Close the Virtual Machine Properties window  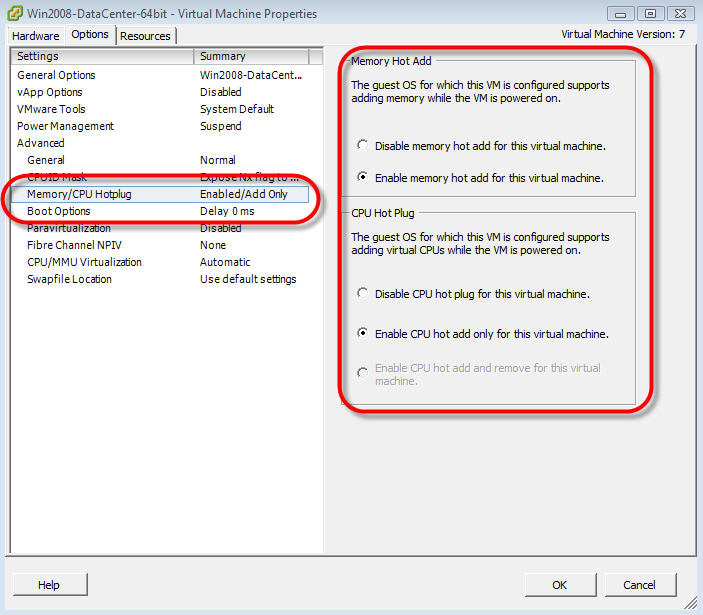pos(681,14)
